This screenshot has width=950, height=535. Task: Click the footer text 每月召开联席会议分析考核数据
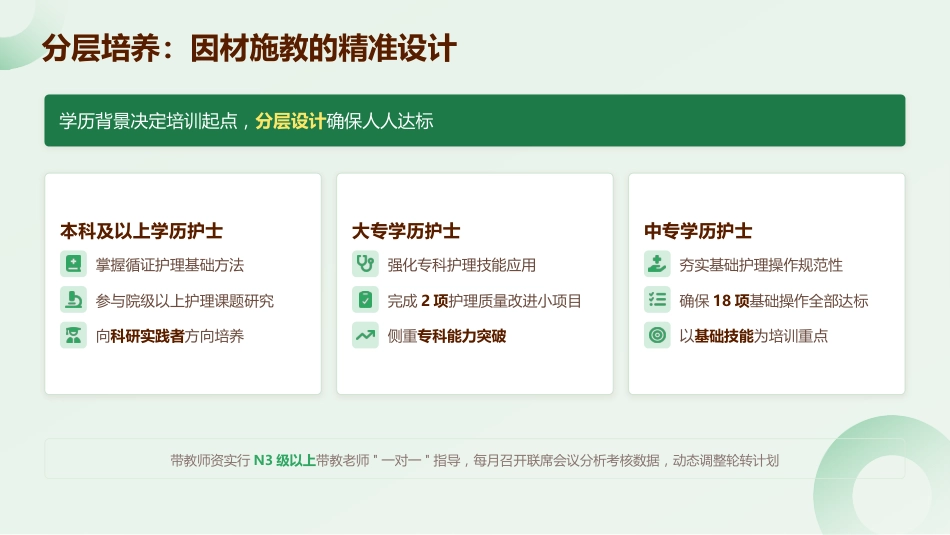coord(566,460)
